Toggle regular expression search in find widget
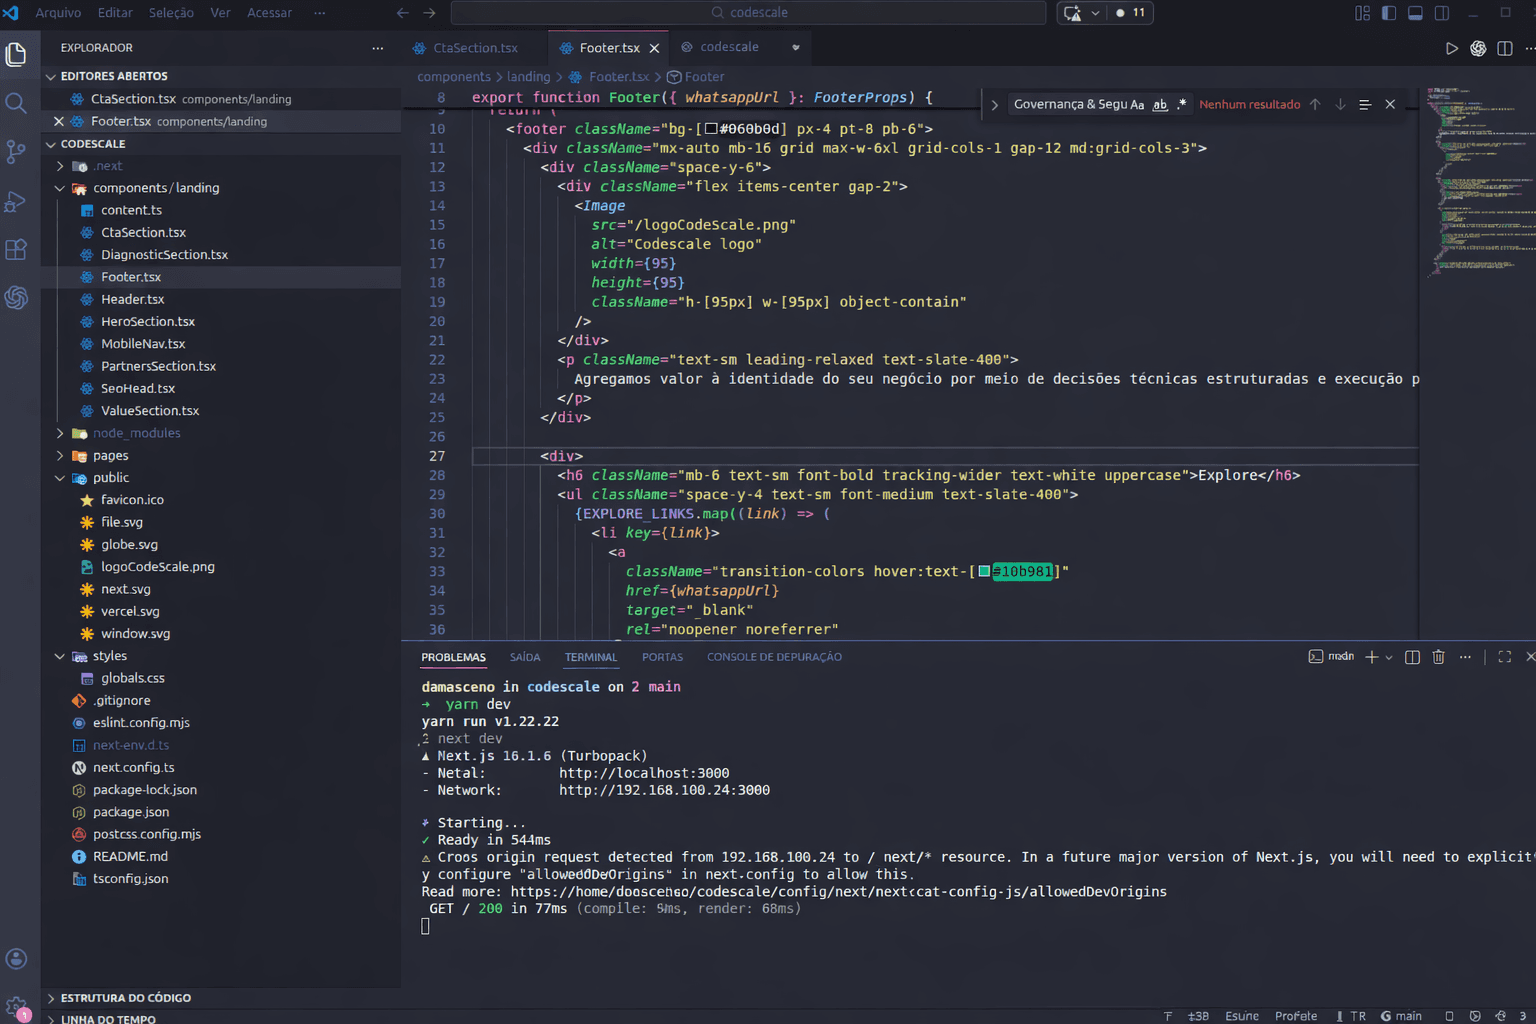1536x1024 pixels. 1182,105
